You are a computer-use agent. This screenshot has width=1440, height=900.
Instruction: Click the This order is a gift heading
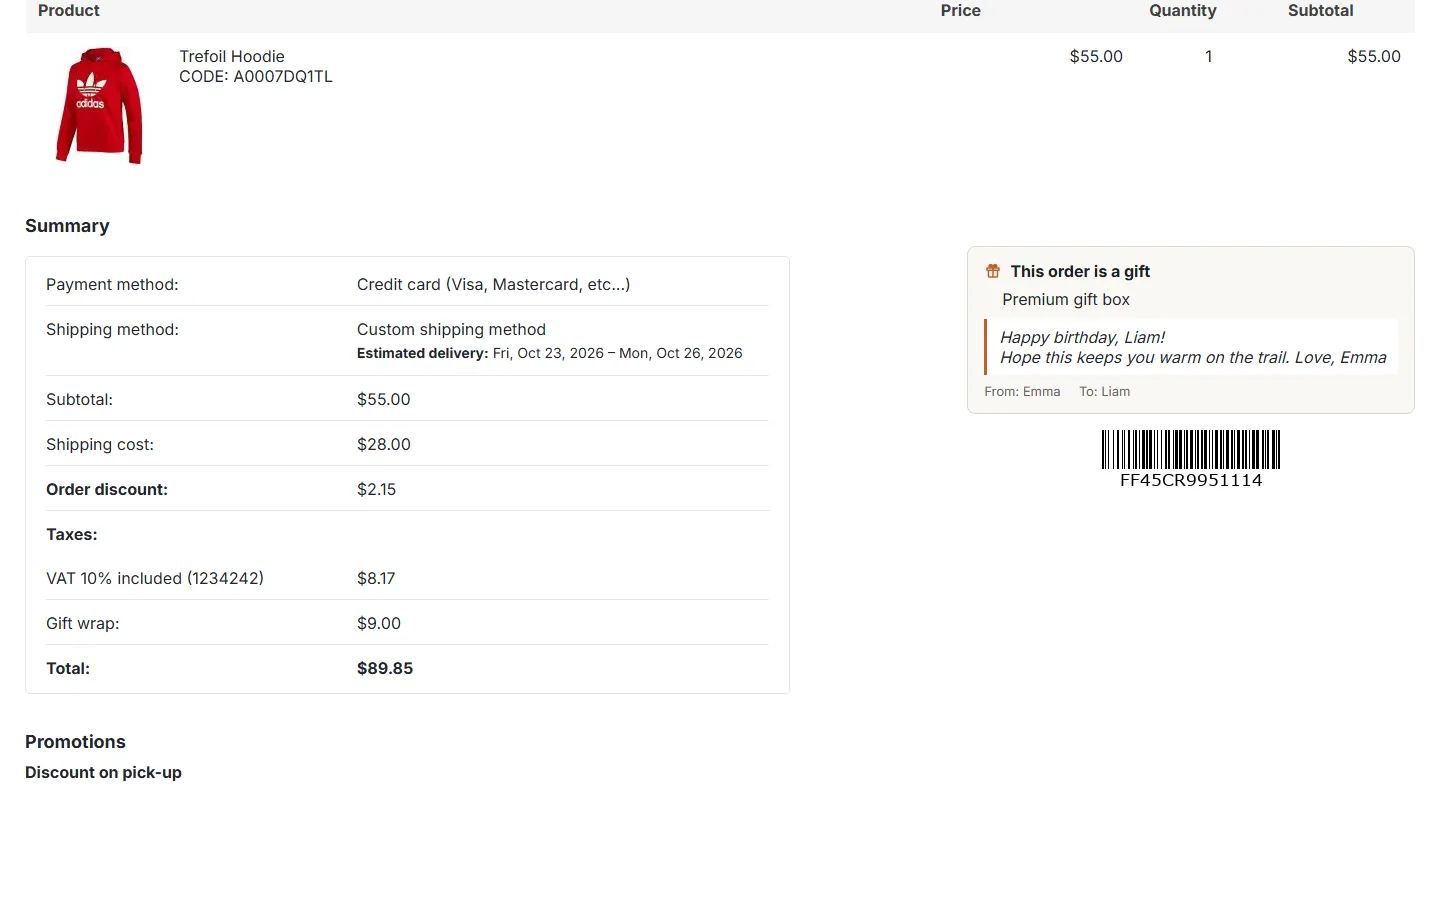tap(1080, 271)
